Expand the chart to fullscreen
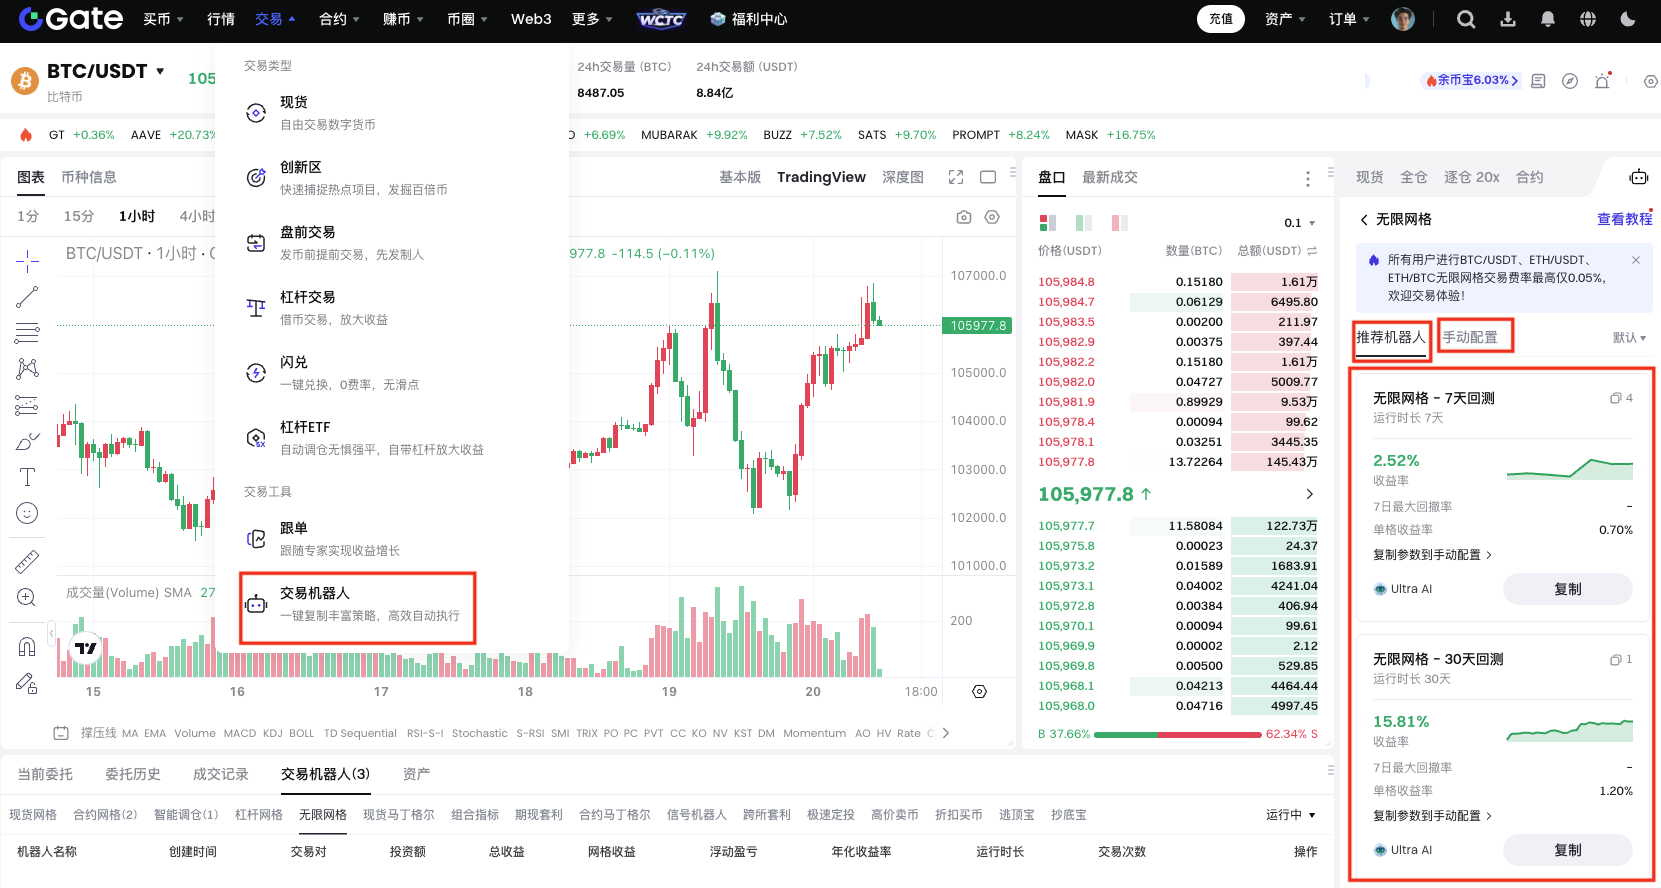The height and width of the screenshot is (888, 1661). pyautogui.click(x=956, y=177)
